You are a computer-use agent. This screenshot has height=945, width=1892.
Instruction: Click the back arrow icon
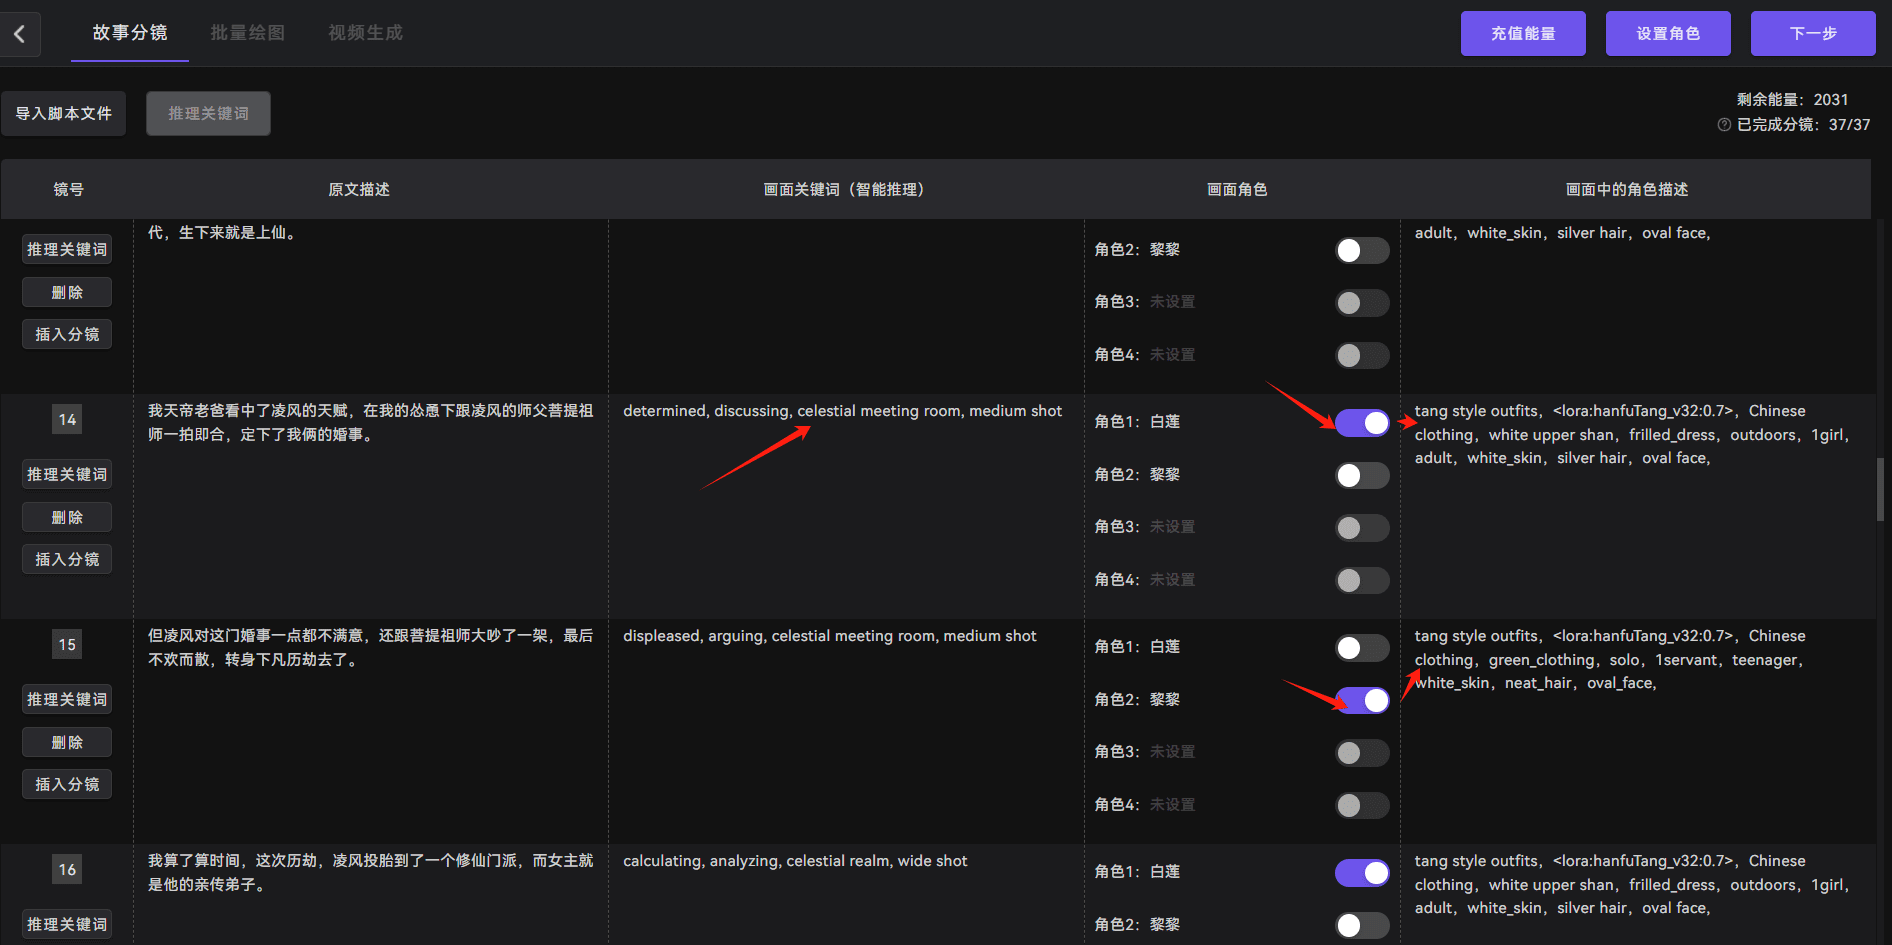[20, 34]
